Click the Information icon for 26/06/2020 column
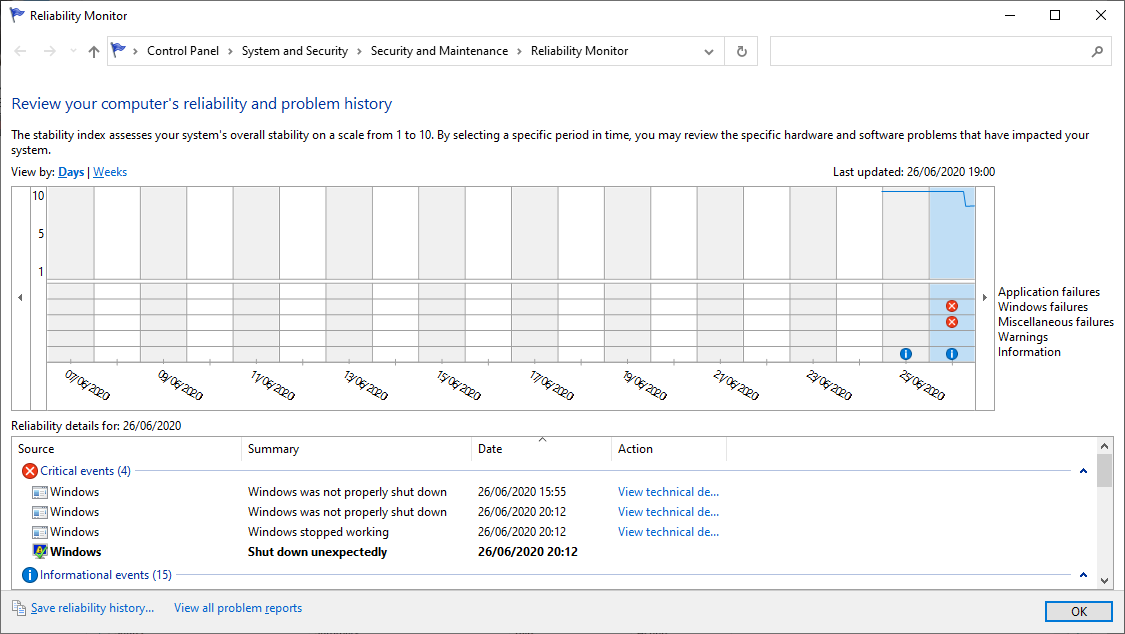 coord(951,354)
